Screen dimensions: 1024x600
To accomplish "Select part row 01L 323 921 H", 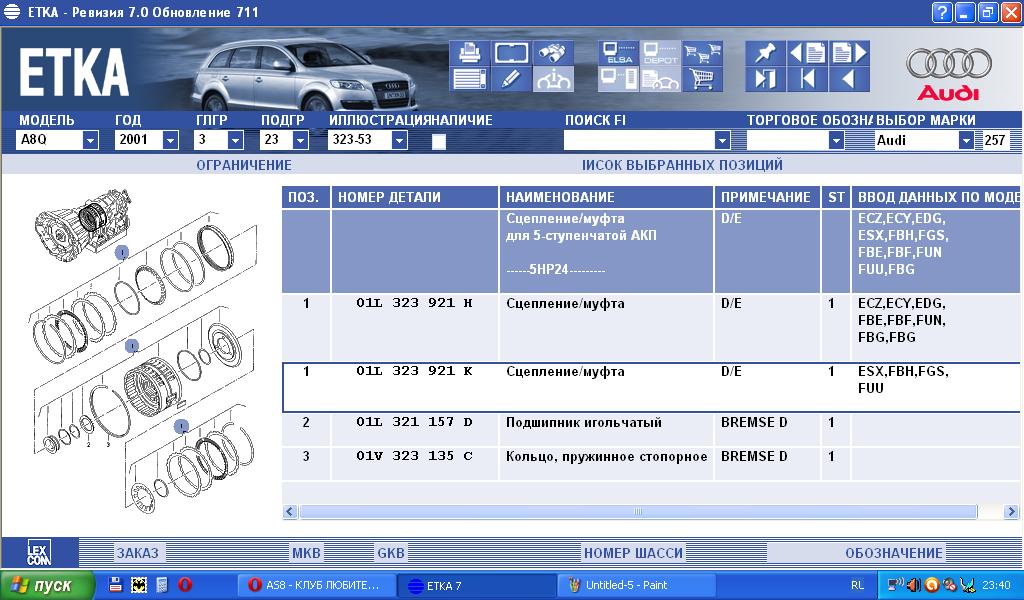I will (414, 304).
